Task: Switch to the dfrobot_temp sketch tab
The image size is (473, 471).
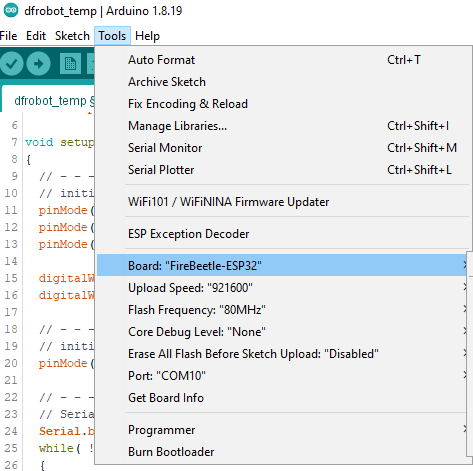Action: coord(50,101)
